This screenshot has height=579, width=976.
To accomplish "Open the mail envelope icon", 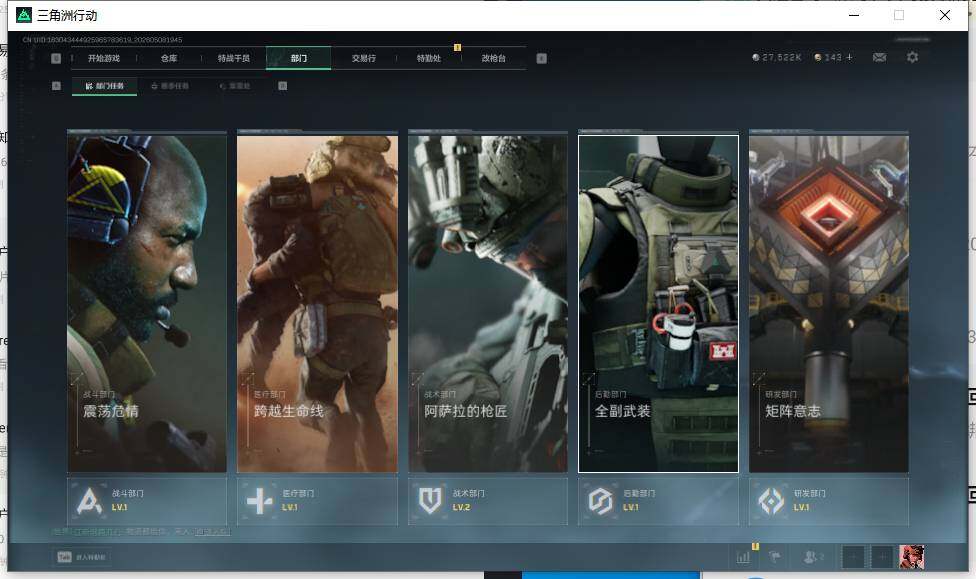I will tap(880, 57).
